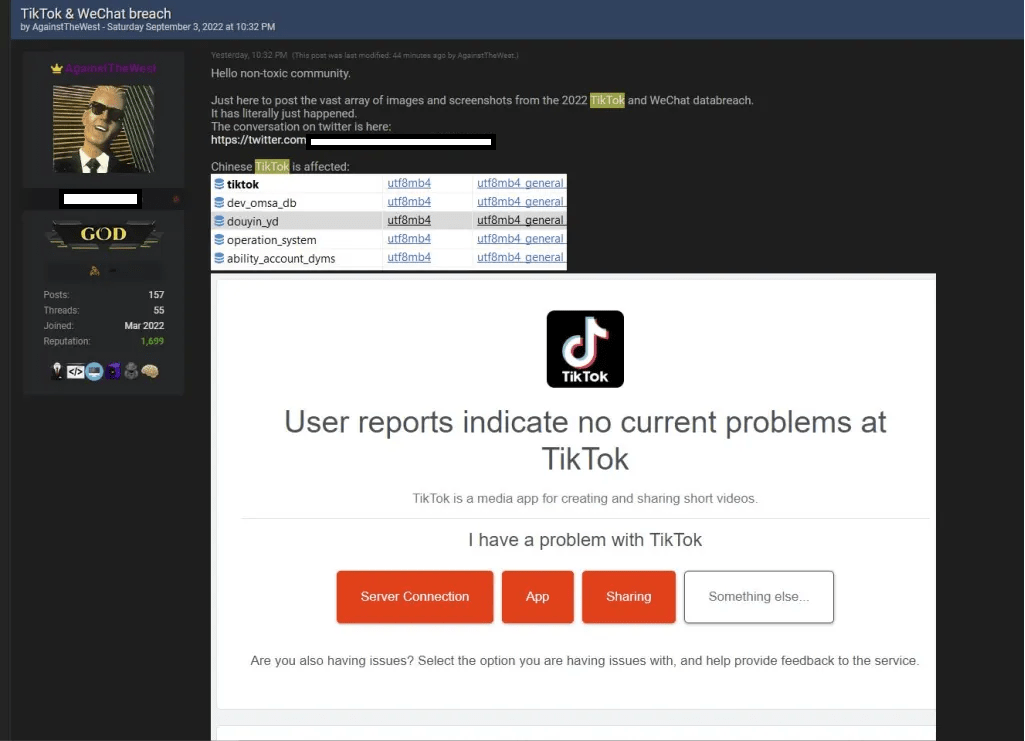
Task: Click the database icon beside operation_system
Action: (x=221, y=239)
